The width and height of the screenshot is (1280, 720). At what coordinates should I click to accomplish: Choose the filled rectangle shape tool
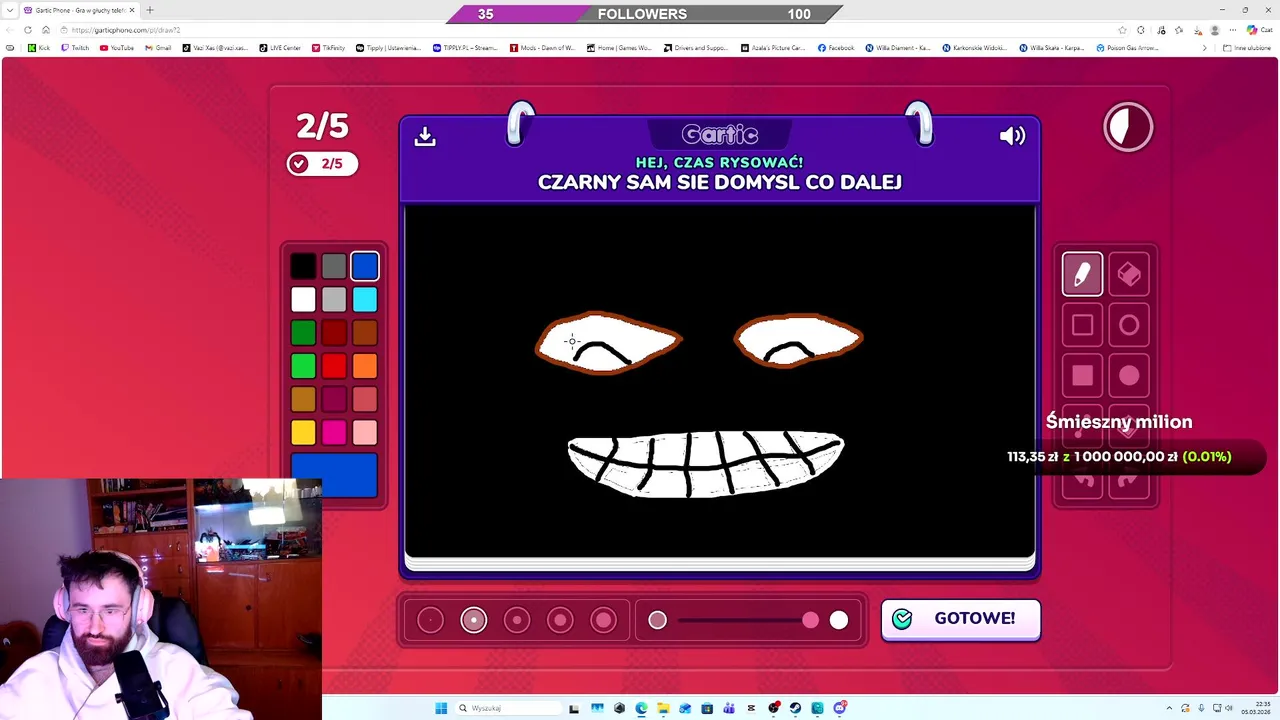click(1082, 375)
